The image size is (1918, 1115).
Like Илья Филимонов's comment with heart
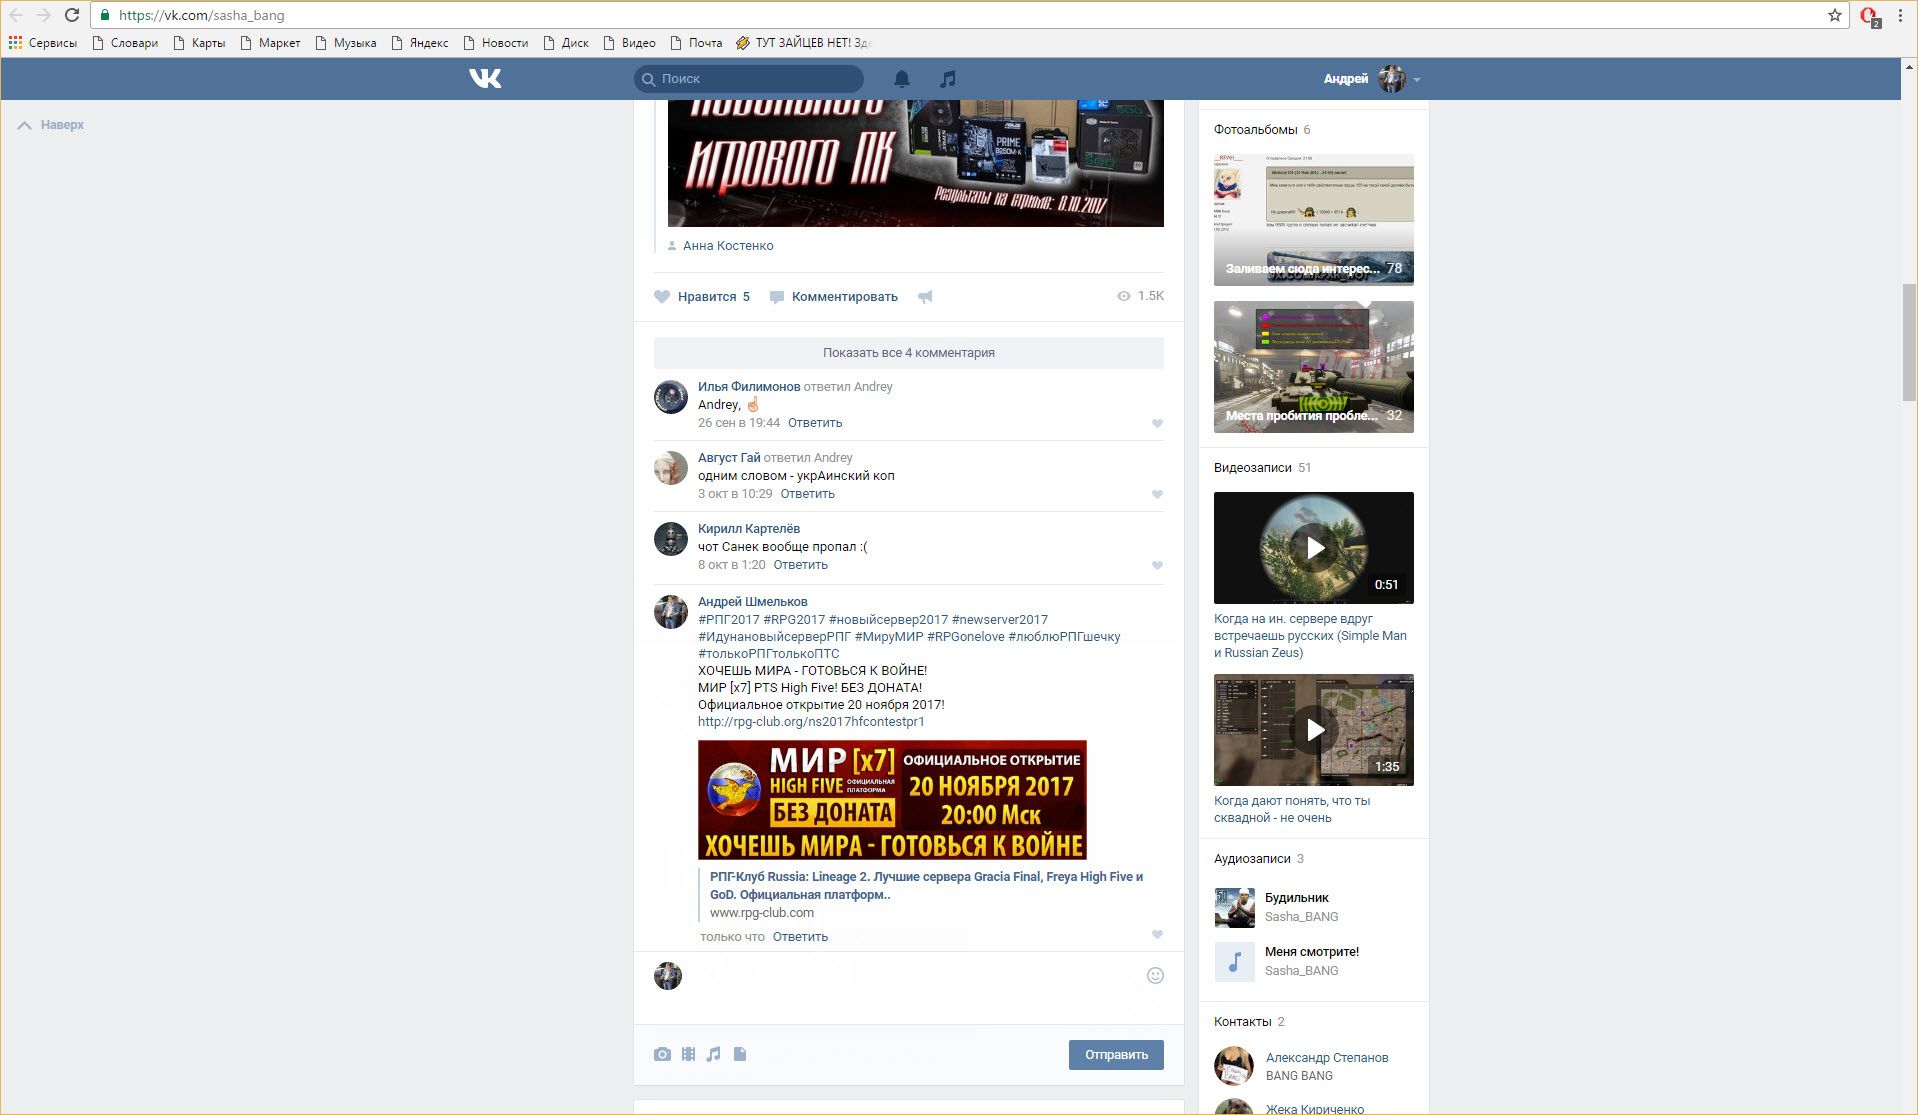(1157, 423)
